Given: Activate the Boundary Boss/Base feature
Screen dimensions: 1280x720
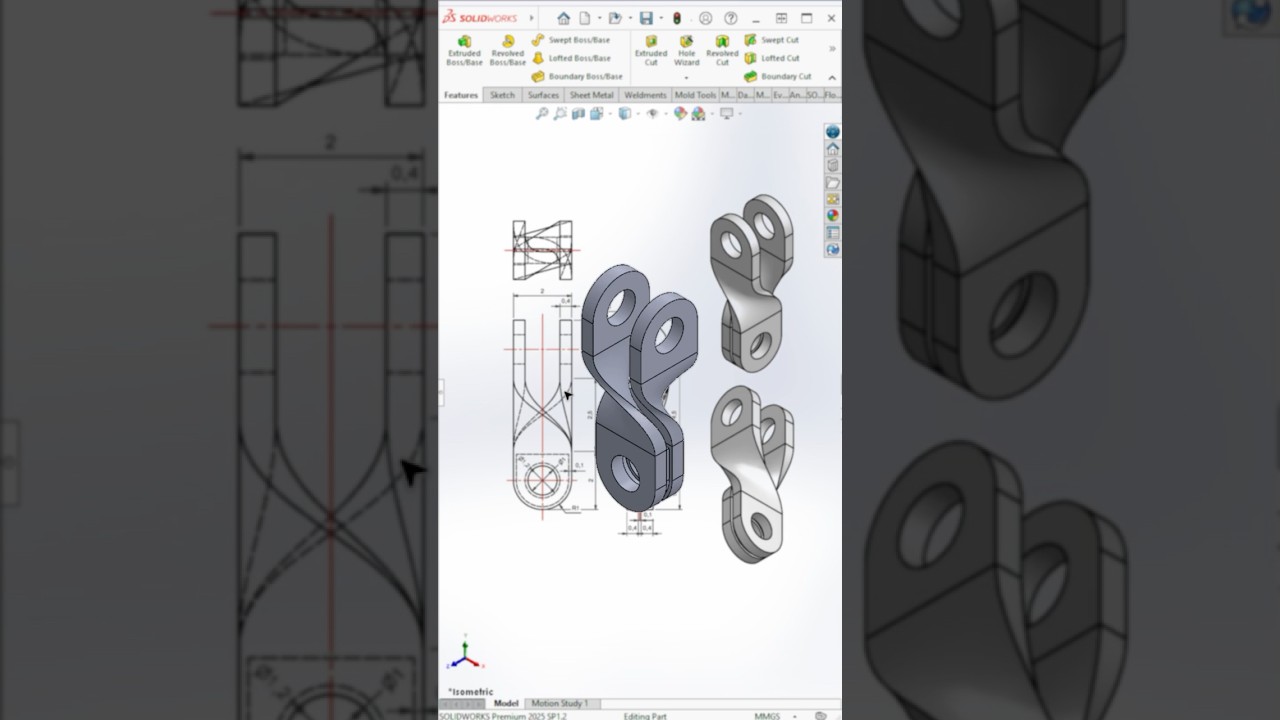Looking at the screenshot, I should 577,76.
